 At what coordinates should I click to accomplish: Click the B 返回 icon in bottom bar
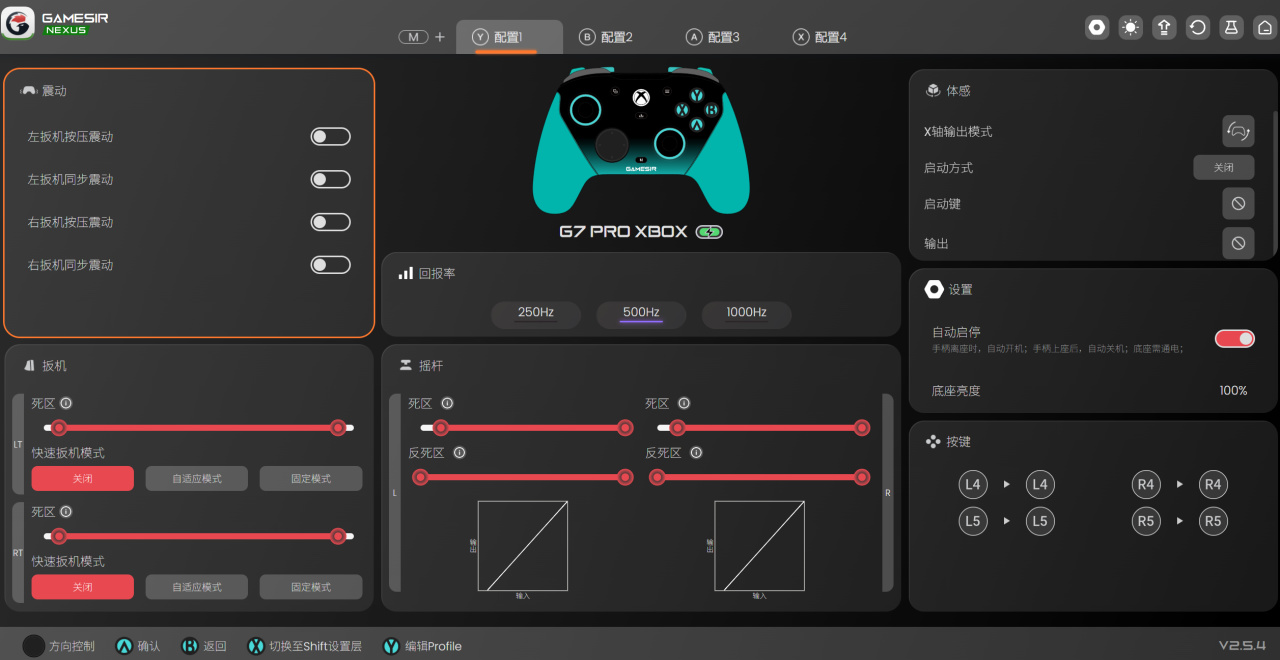click(x=189, y=646)
